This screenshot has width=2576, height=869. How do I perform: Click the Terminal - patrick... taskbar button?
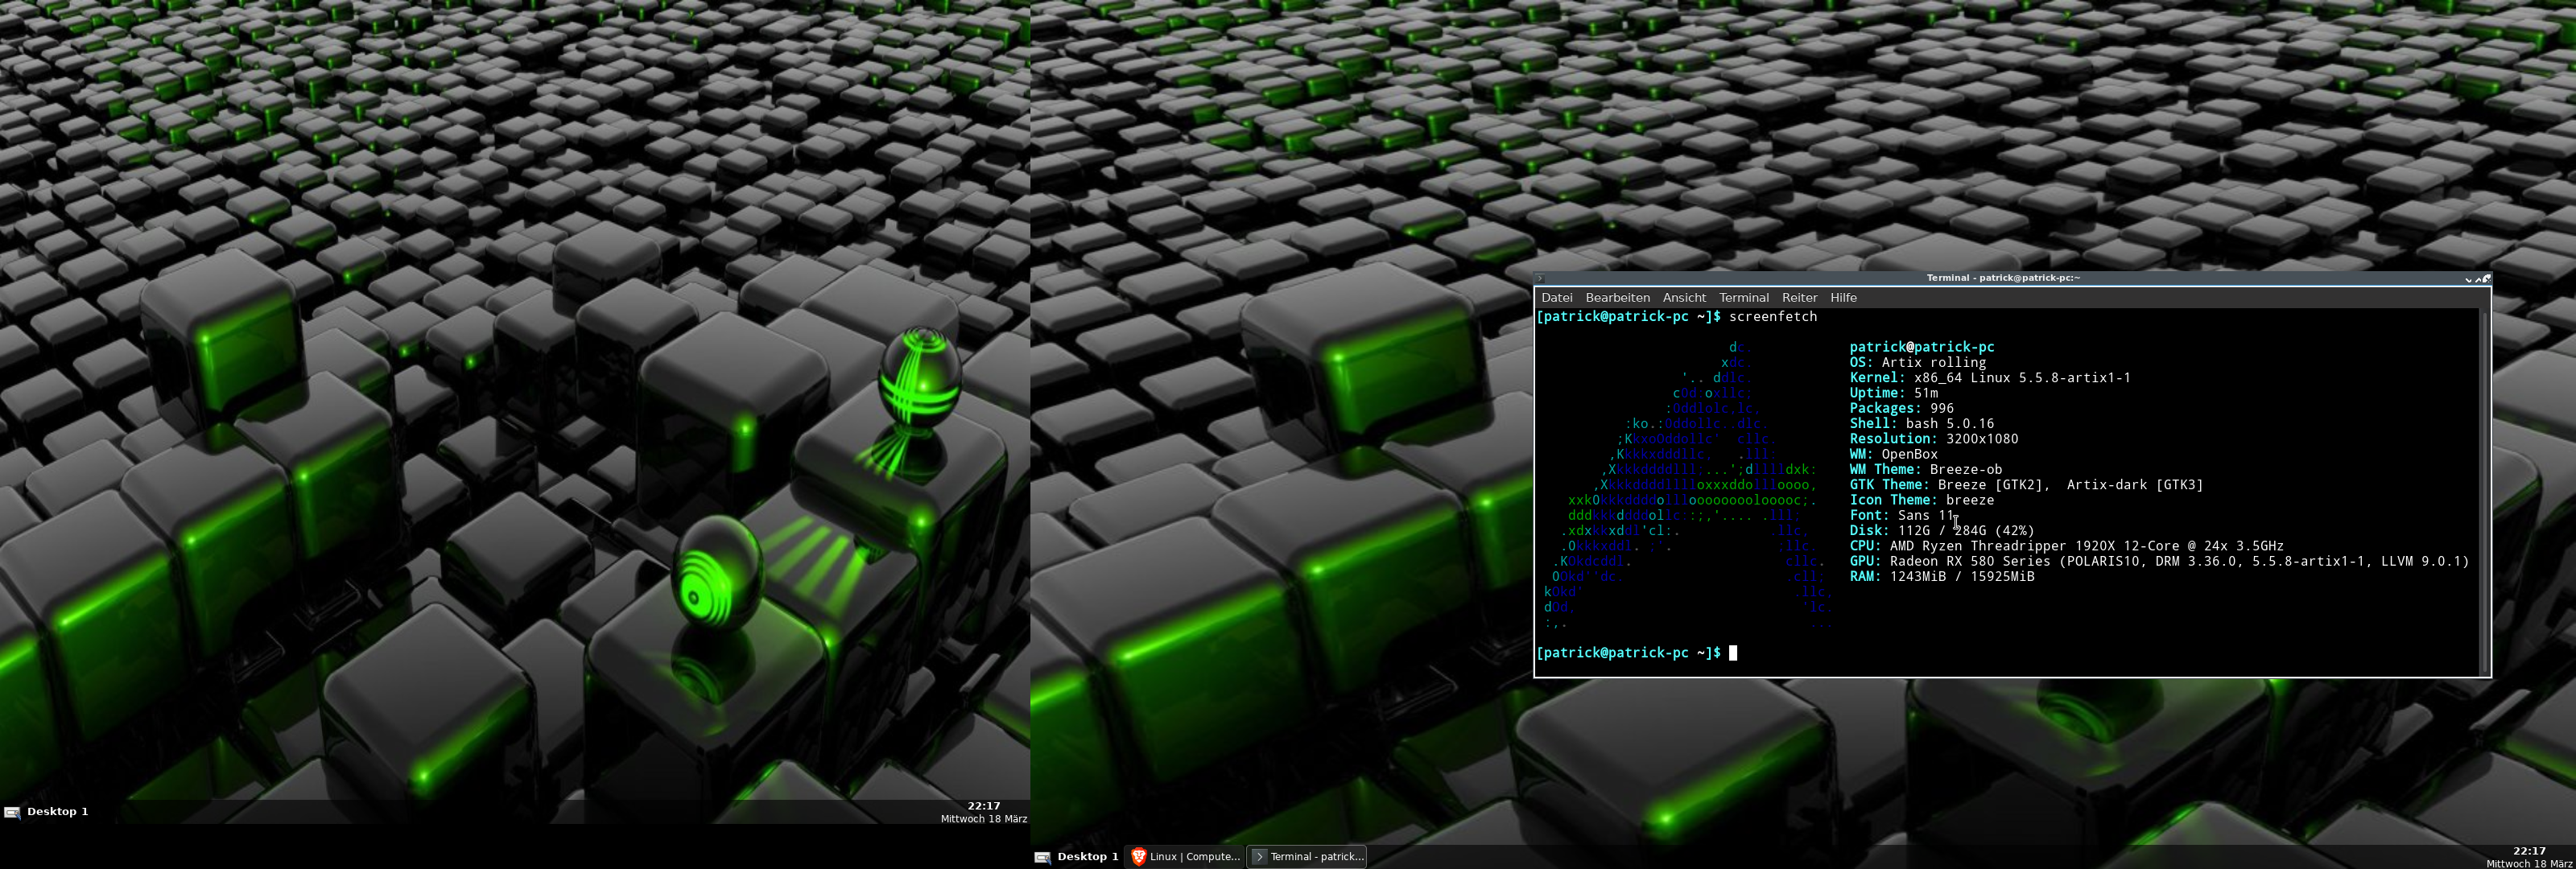[x=1316, y=857]
